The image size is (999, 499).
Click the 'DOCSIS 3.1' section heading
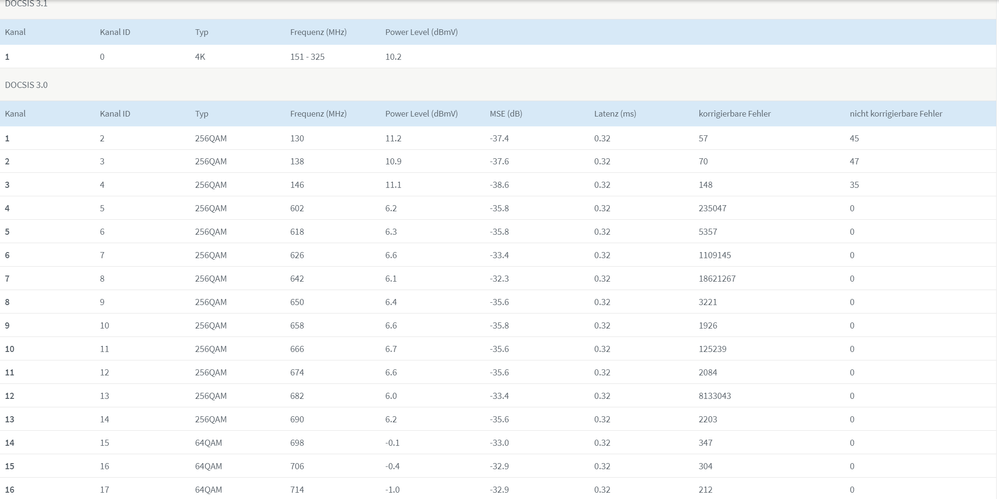click(x=26, y=4)
